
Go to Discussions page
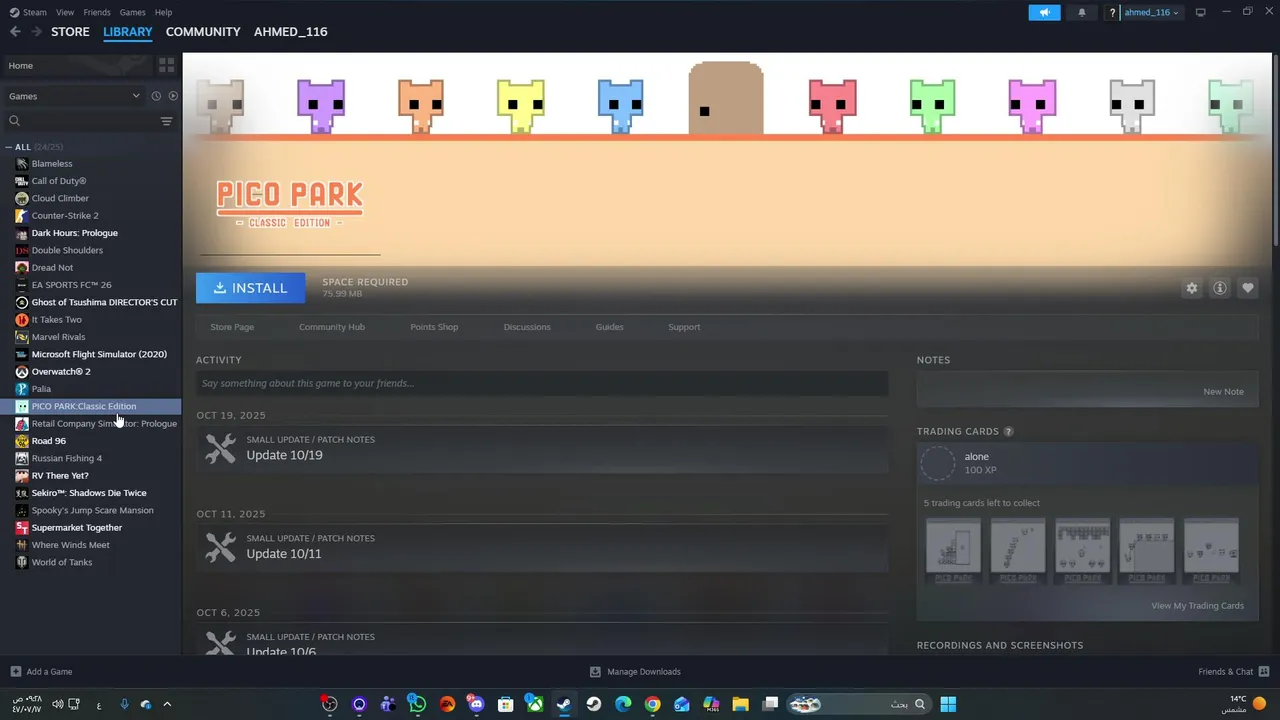(x=527, y=327)
